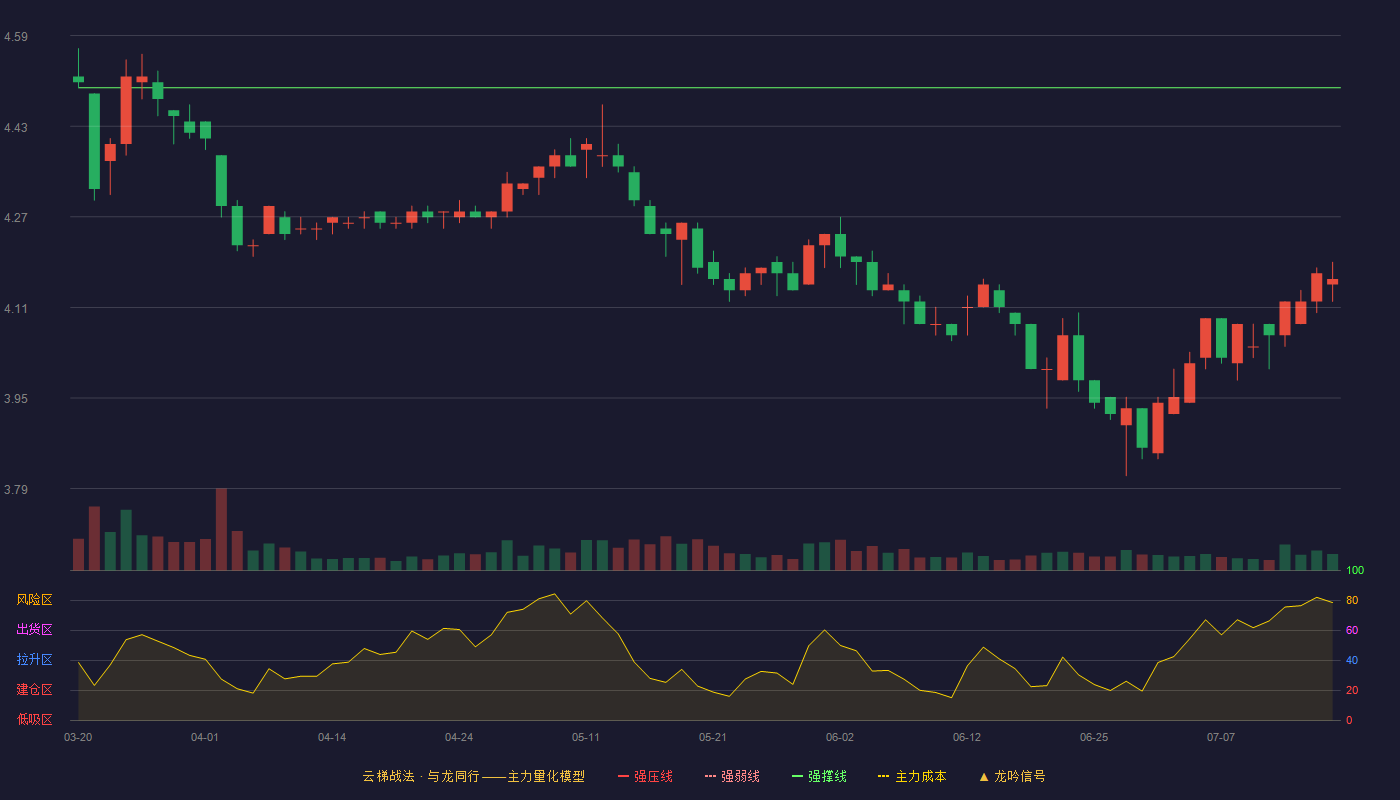Click the 07-07 date label
Image resolution: width=1400 pixels, height=800 pixels.
pos(1221,737)
